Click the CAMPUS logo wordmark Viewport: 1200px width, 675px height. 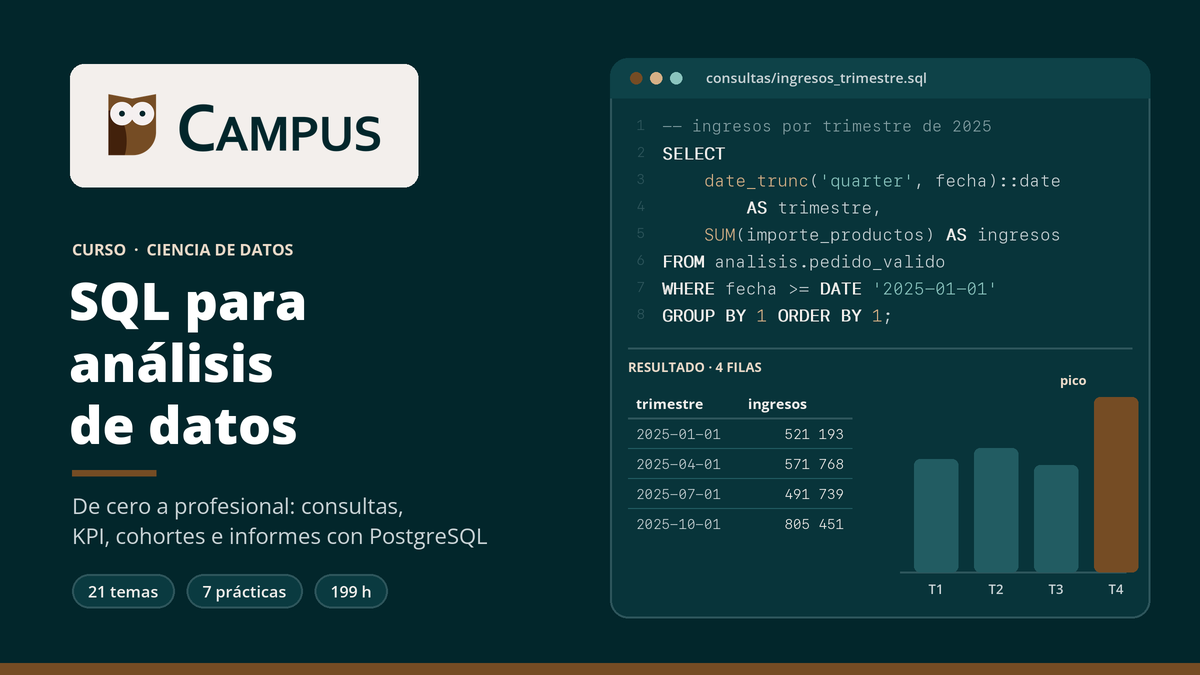click(280, 128)
